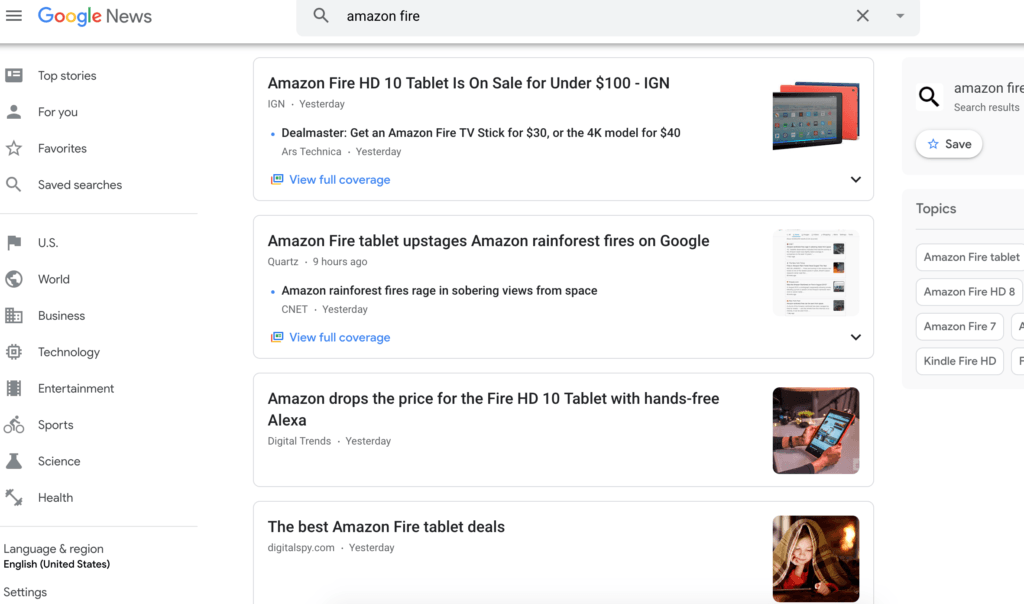1024x604 pixels.
Task: Open the Digital Trends article thumbnail
Action: [815, 430]
